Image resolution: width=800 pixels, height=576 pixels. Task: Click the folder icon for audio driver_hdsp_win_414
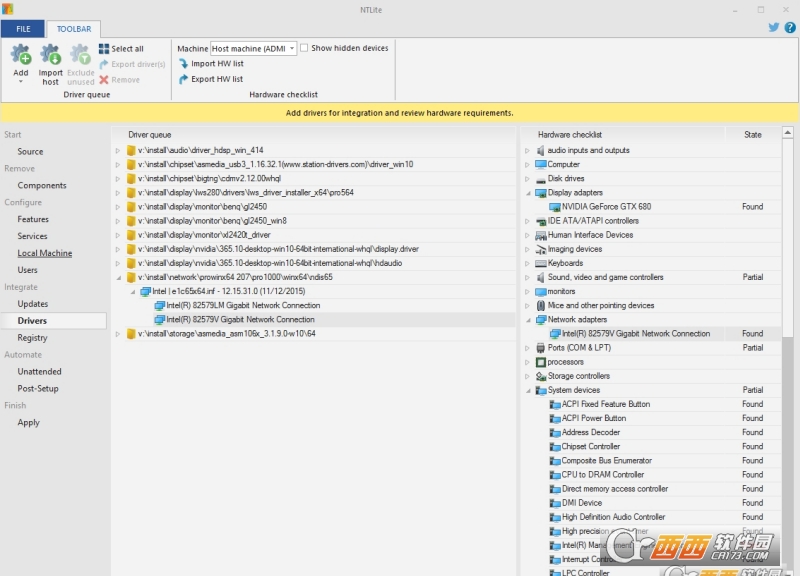point(131,151)
